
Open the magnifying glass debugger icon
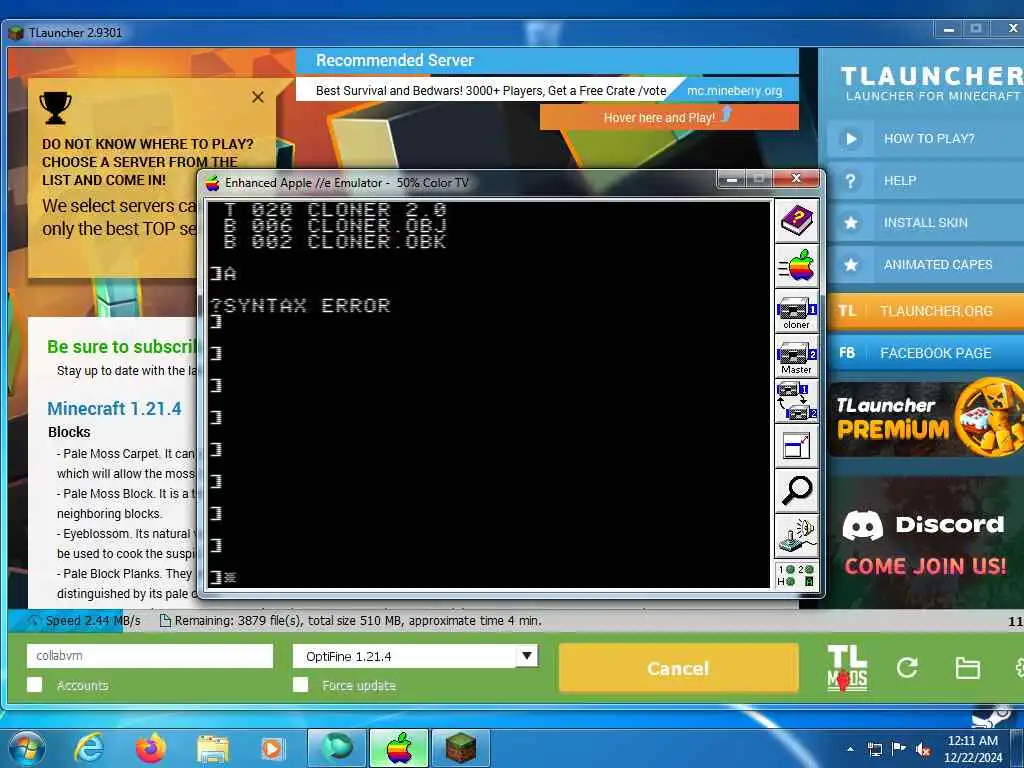[797, 491]
